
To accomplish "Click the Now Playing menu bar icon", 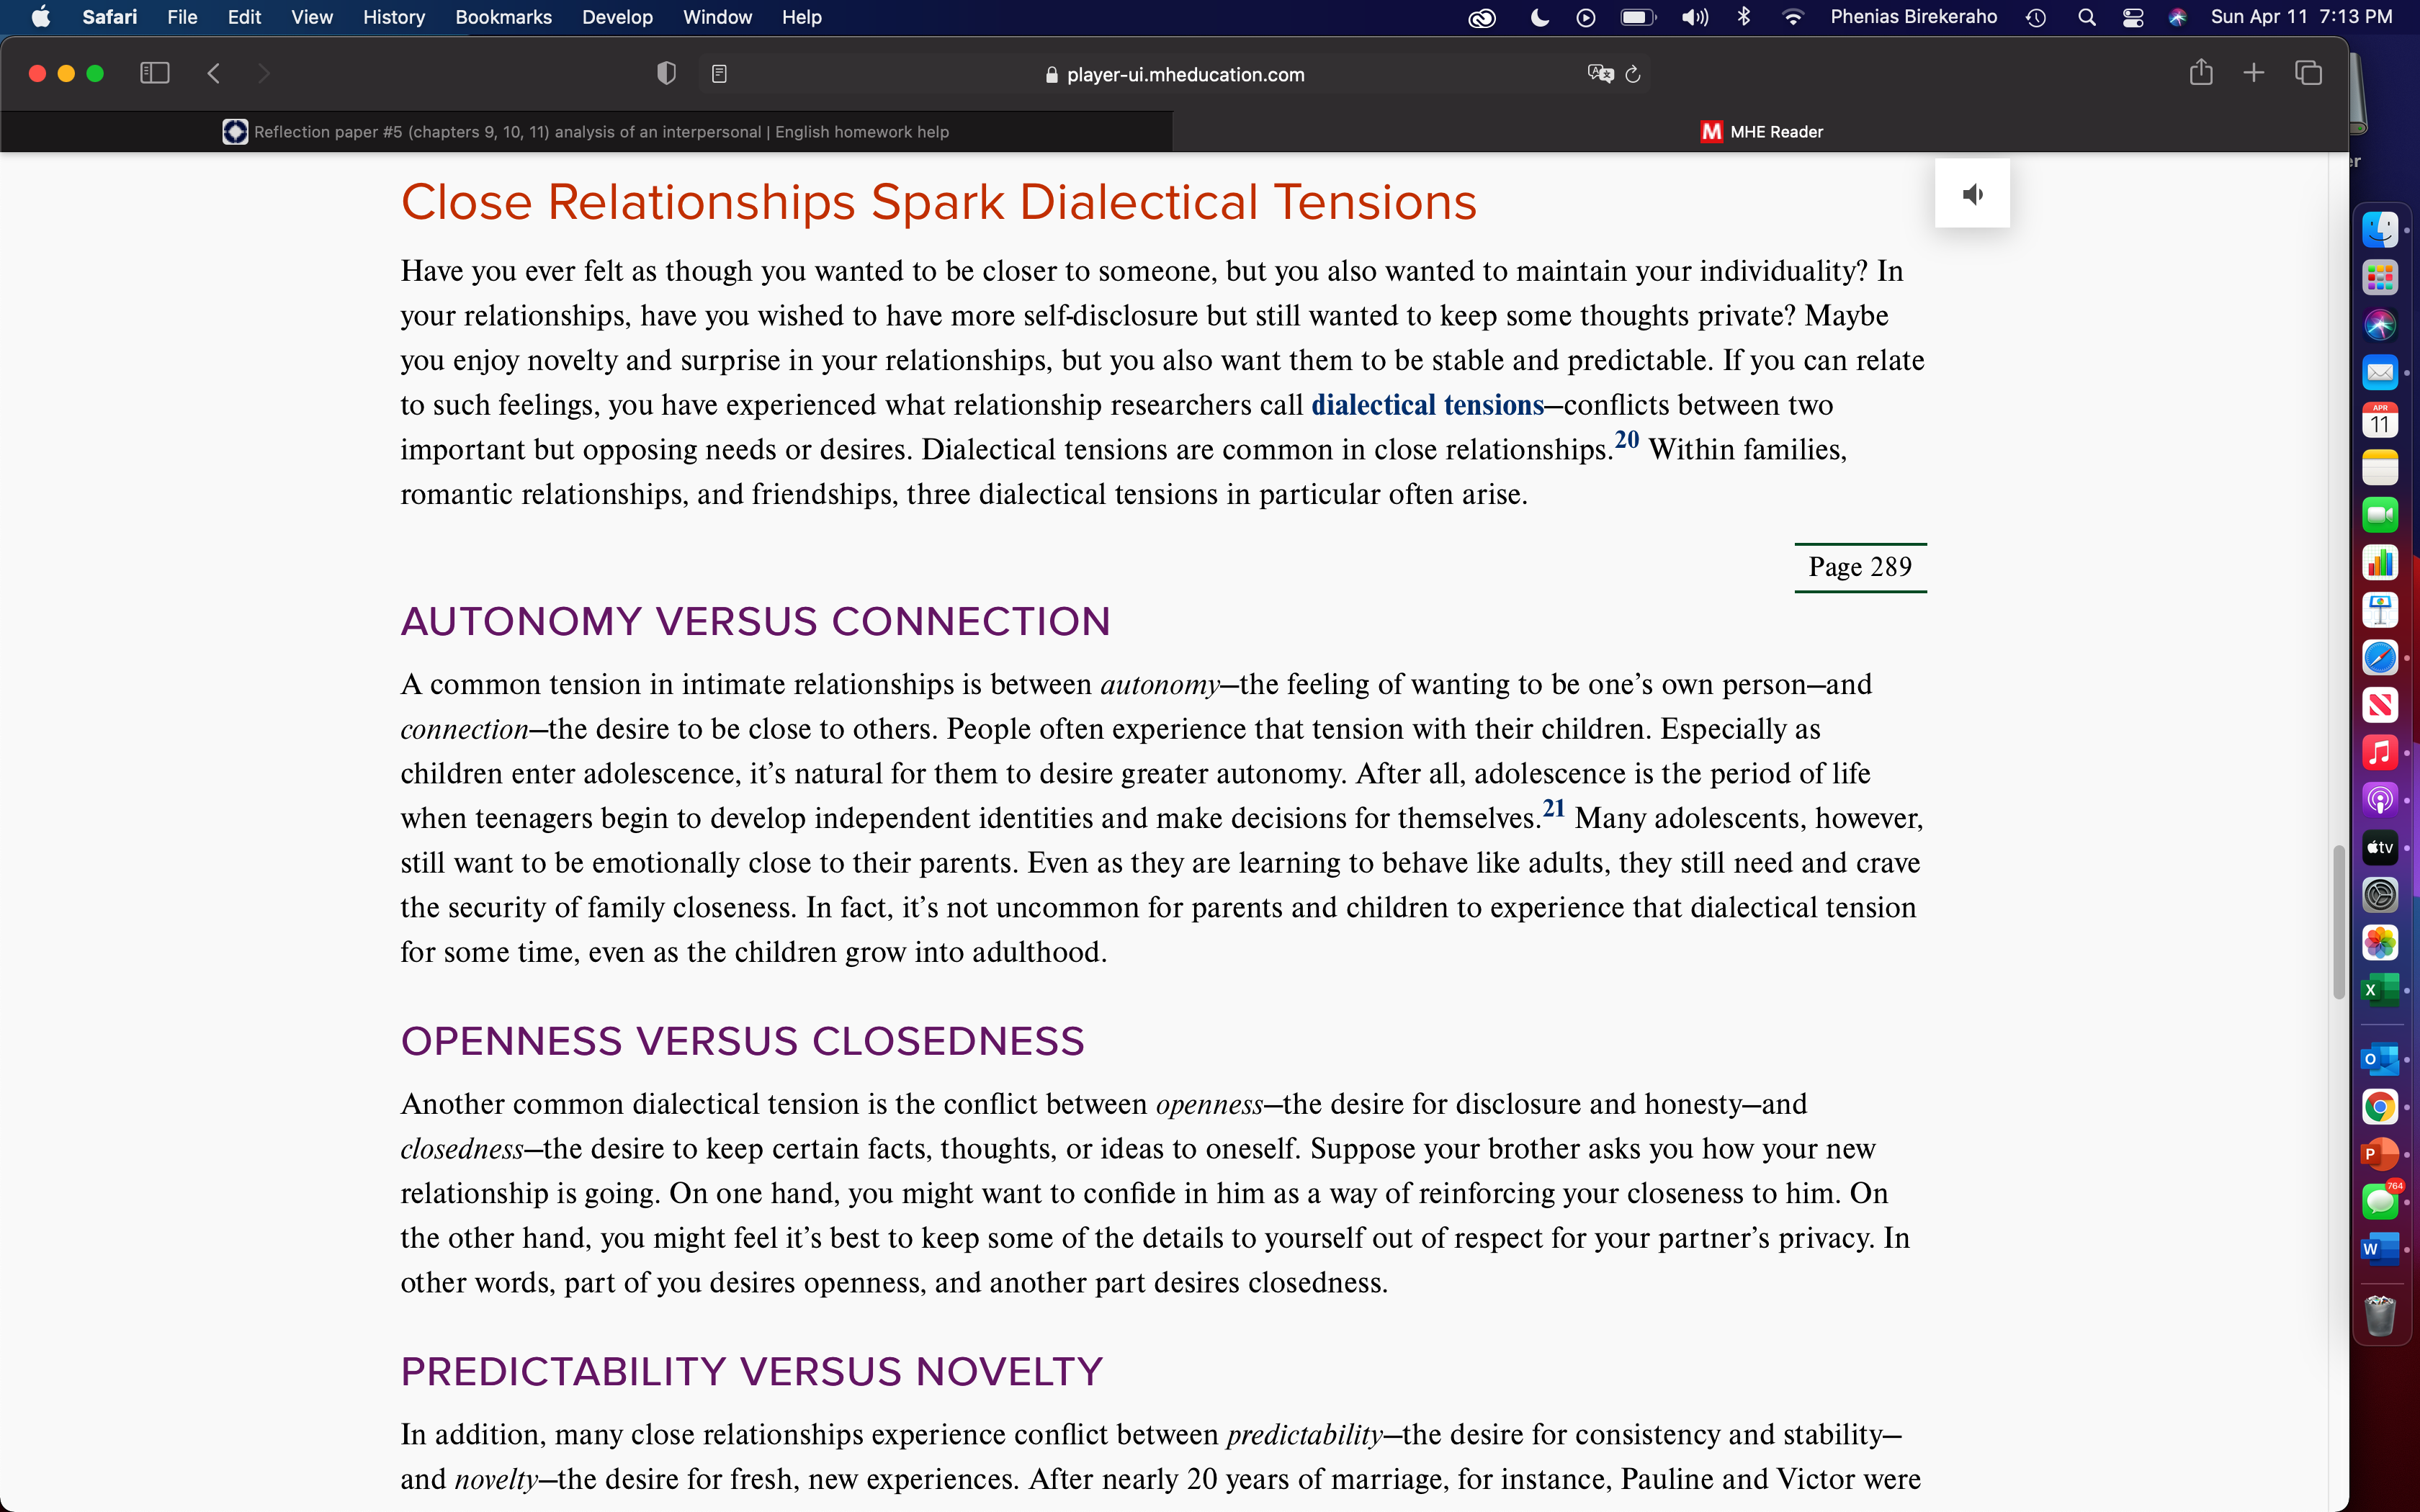I will [1586, 17].
